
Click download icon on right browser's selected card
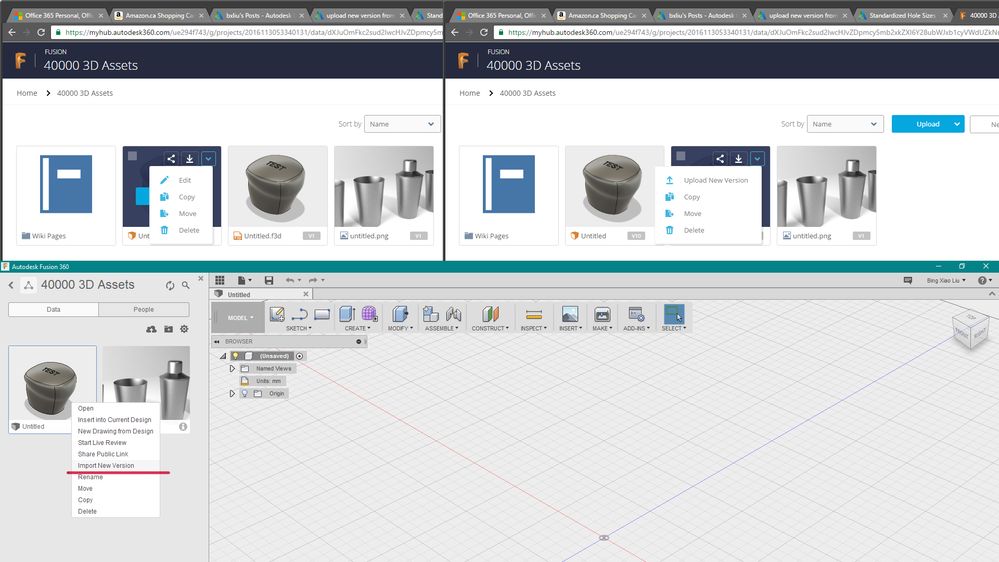tap(738, 159)
